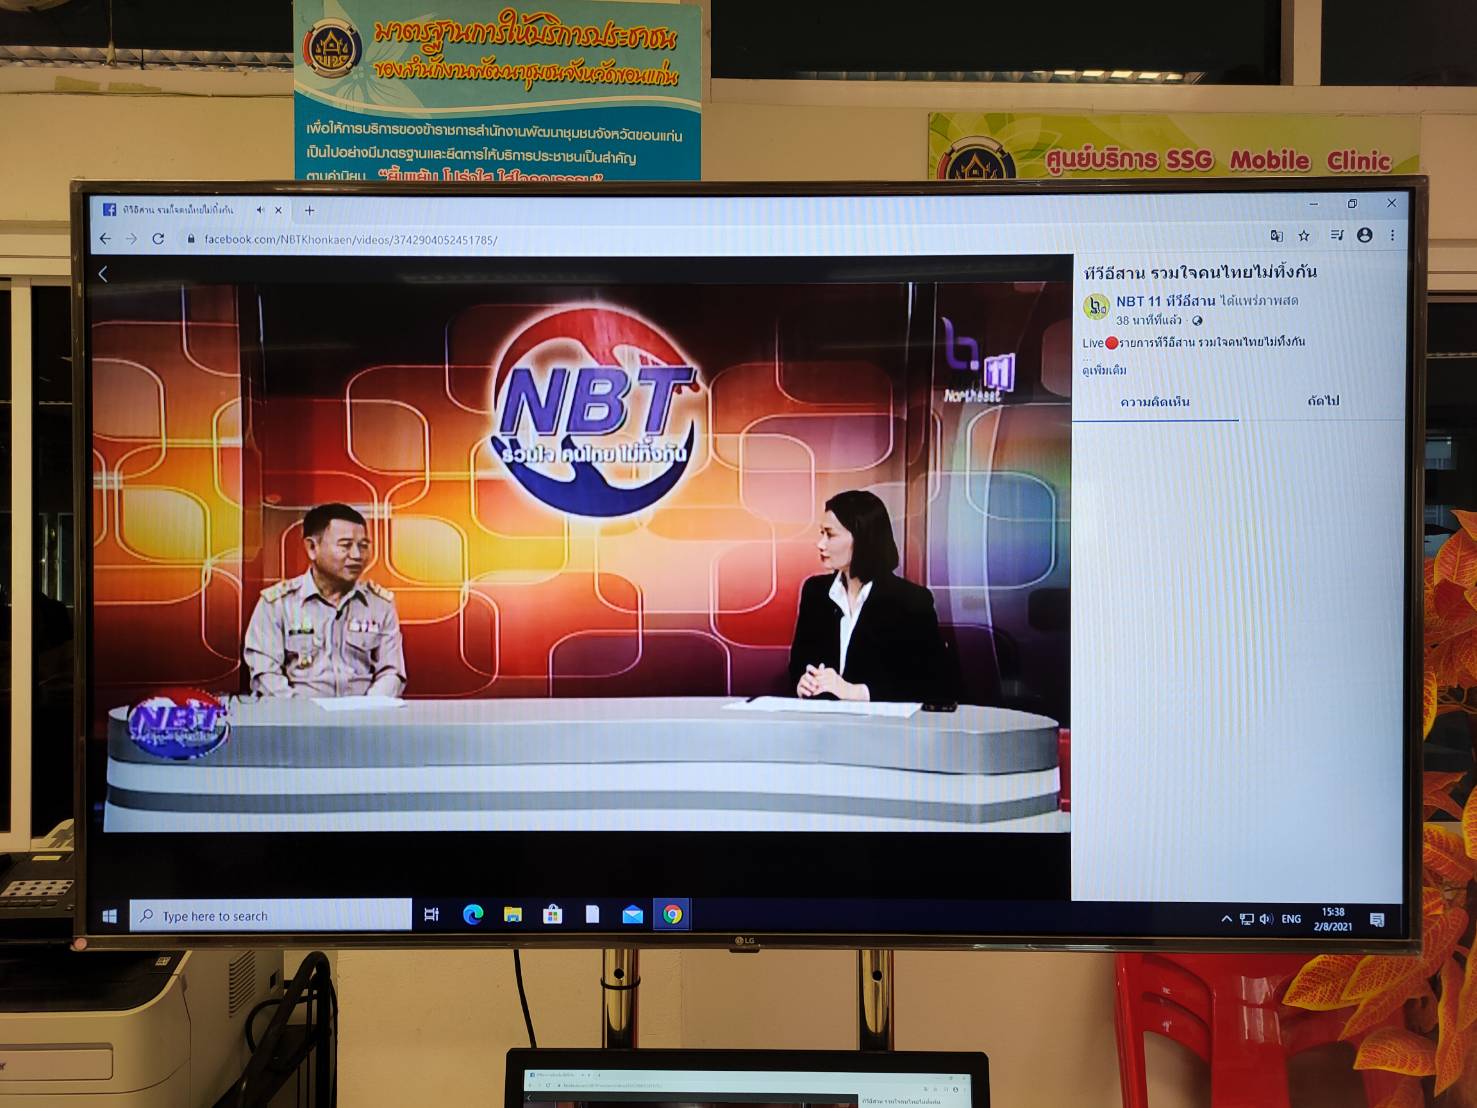The width and height of the screenshot is (1477, 1108).
Task: View site info via the padlock icon
Action: tap(190, 239)
